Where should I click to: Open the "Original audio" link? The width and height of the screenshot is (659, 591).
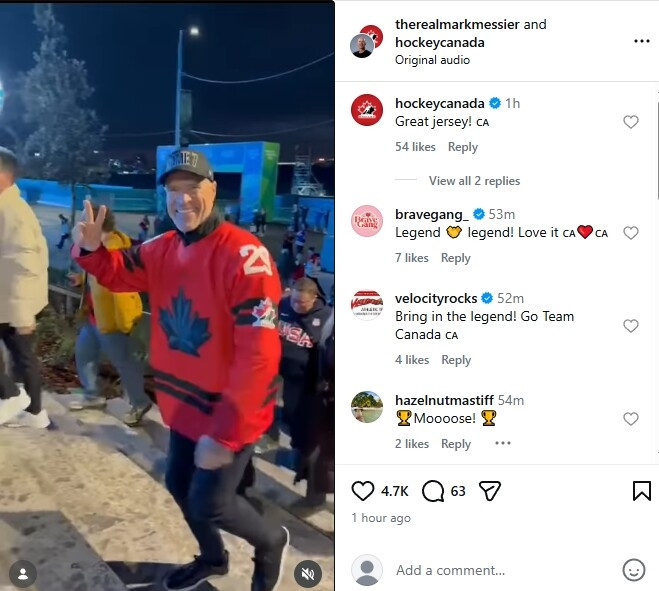click(x=432, y=60)
